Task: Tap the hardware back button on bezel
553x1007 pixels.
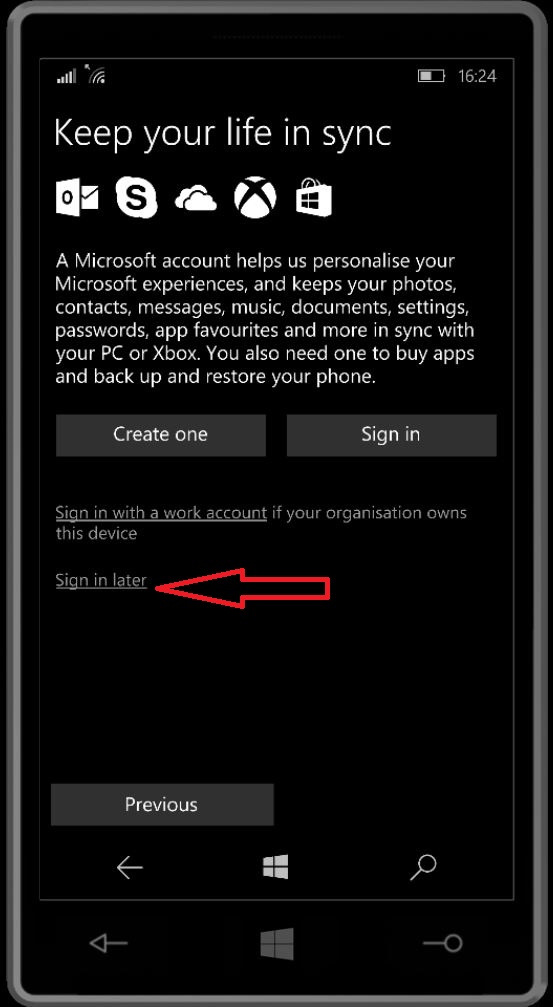Action: pos(108,943)
